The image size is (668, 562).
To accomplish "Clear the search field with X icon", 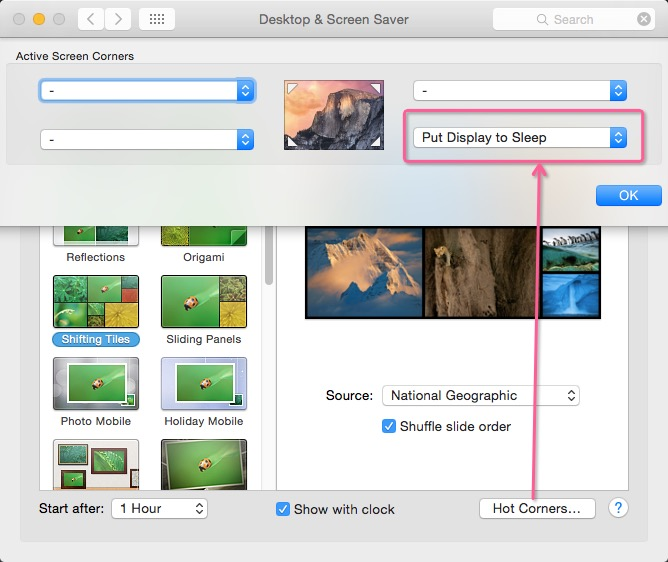I will coord(644,19).
